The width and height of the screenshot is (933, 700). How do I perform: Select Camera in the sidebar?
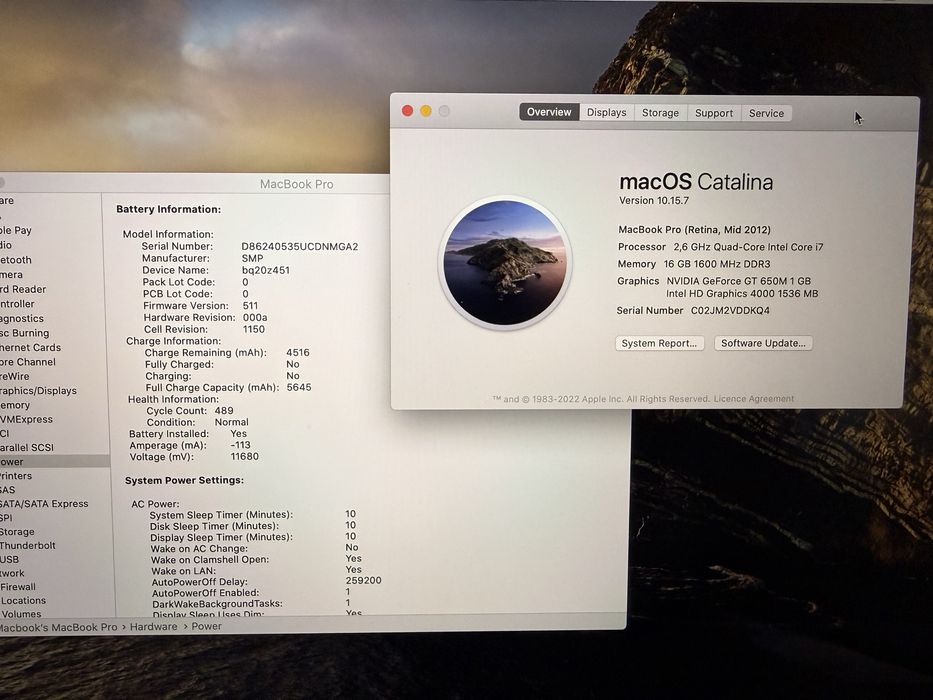(11, 274)
